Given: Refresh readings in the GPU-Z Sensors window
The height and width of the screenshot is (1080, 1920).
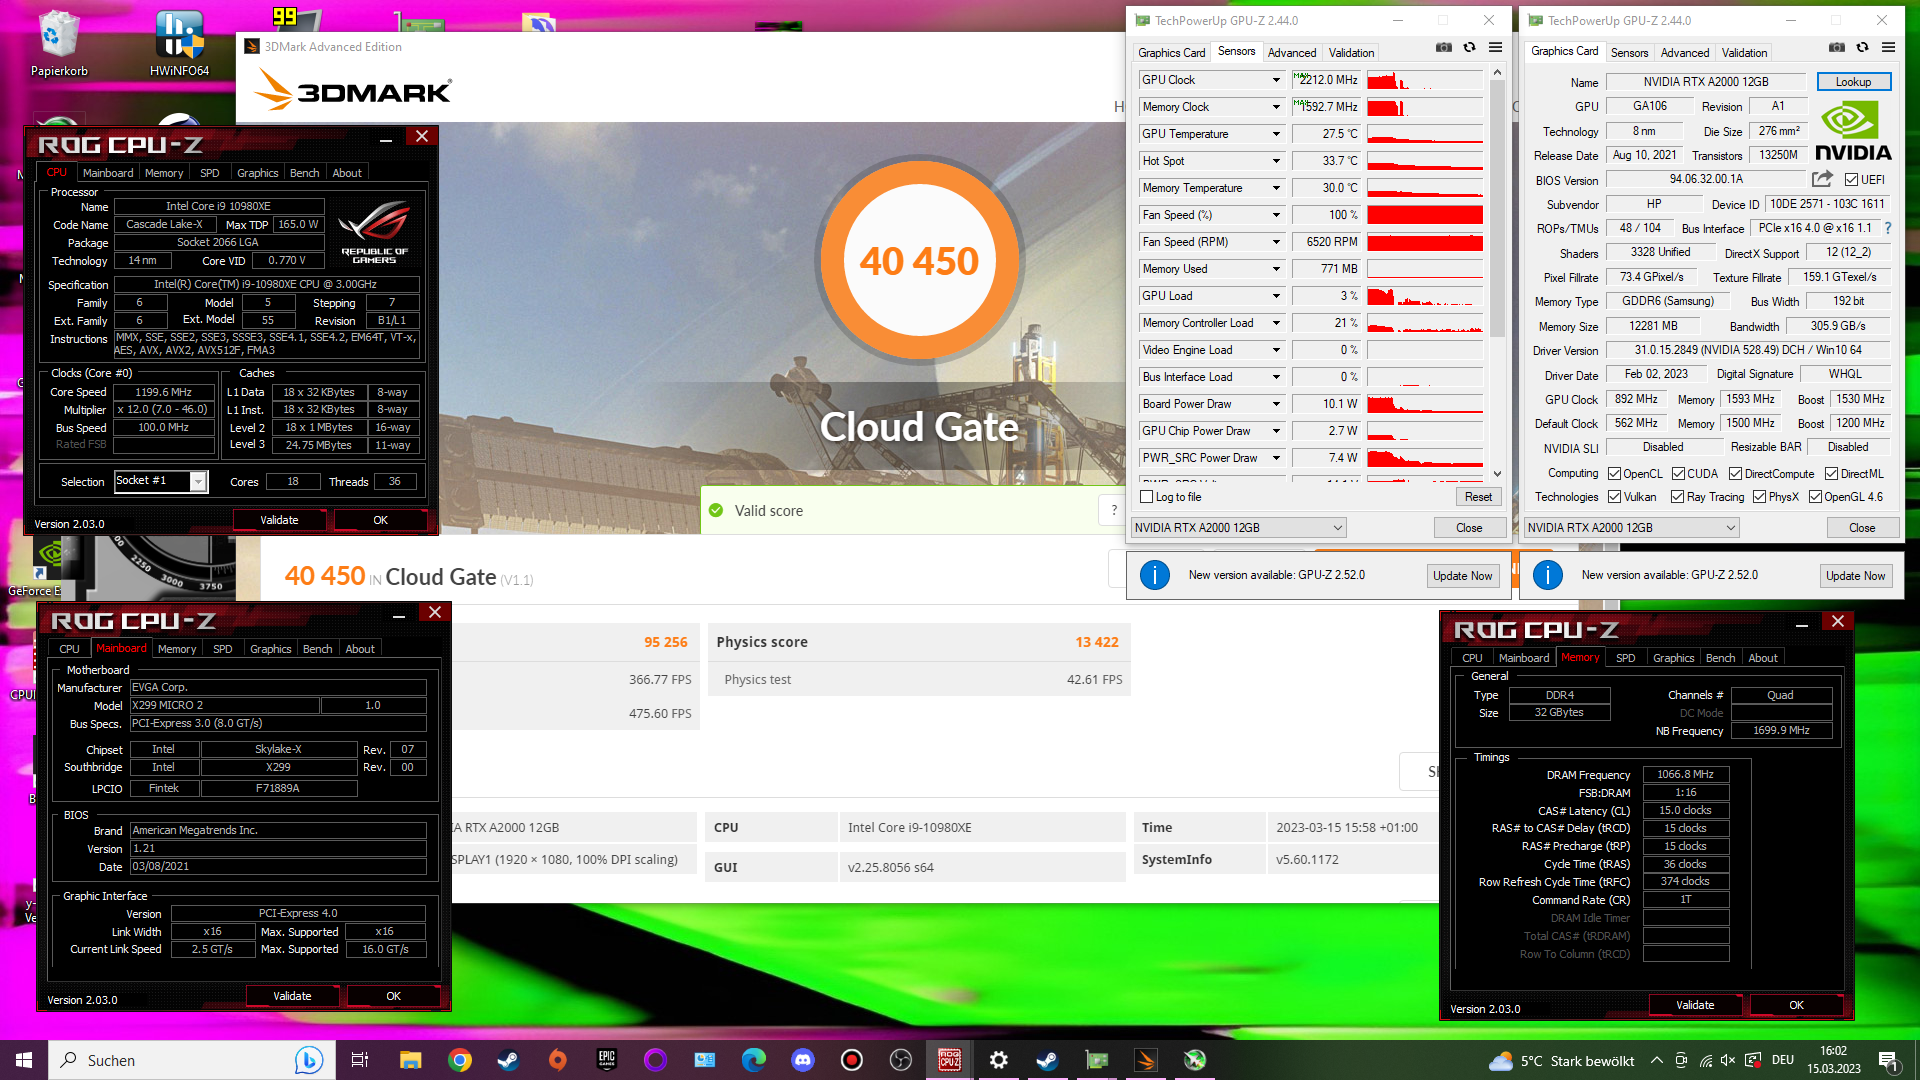Looking at the screenshot, I should pyautogui.click(x=1469, y=47).
